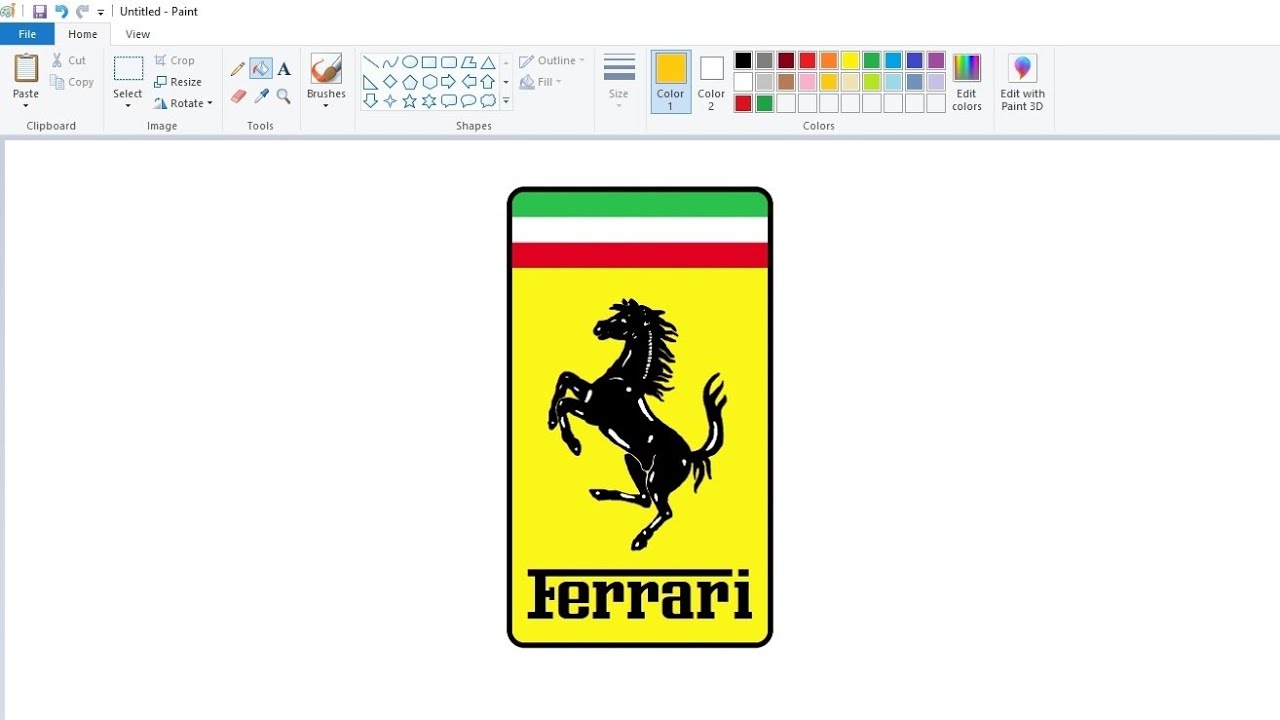Switch to the Home tab

(83, 34)
